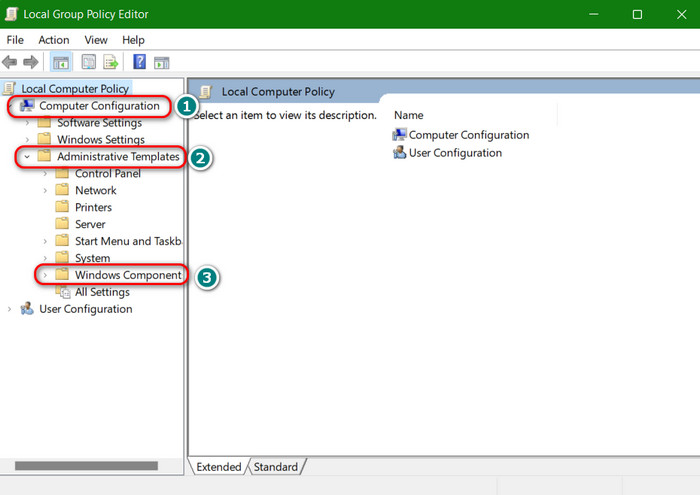Click the Server folder icon
700x495 pixels.
coord(62,224)
